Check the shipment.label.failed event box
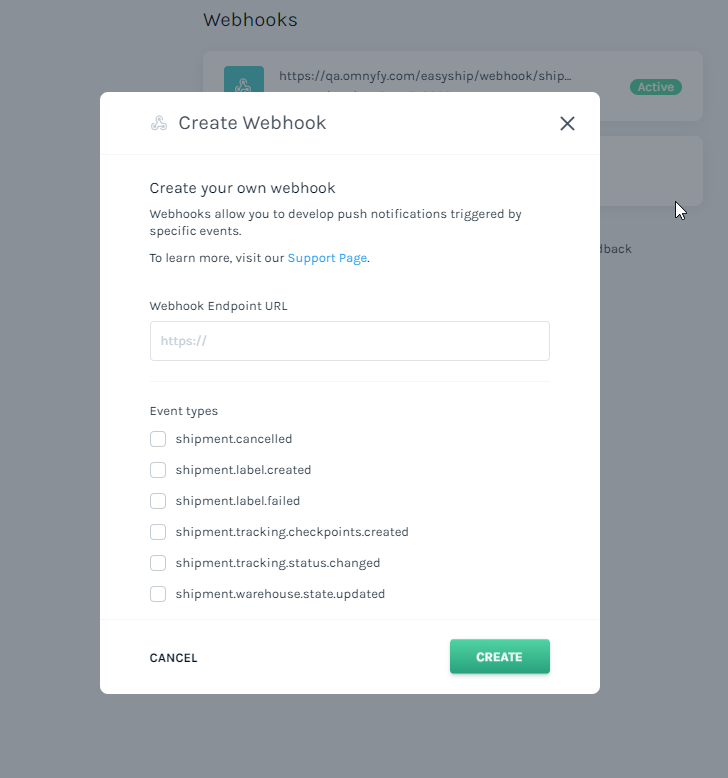Image resolution: width=728 pixels, height=778 pixels. pos(158,501)
